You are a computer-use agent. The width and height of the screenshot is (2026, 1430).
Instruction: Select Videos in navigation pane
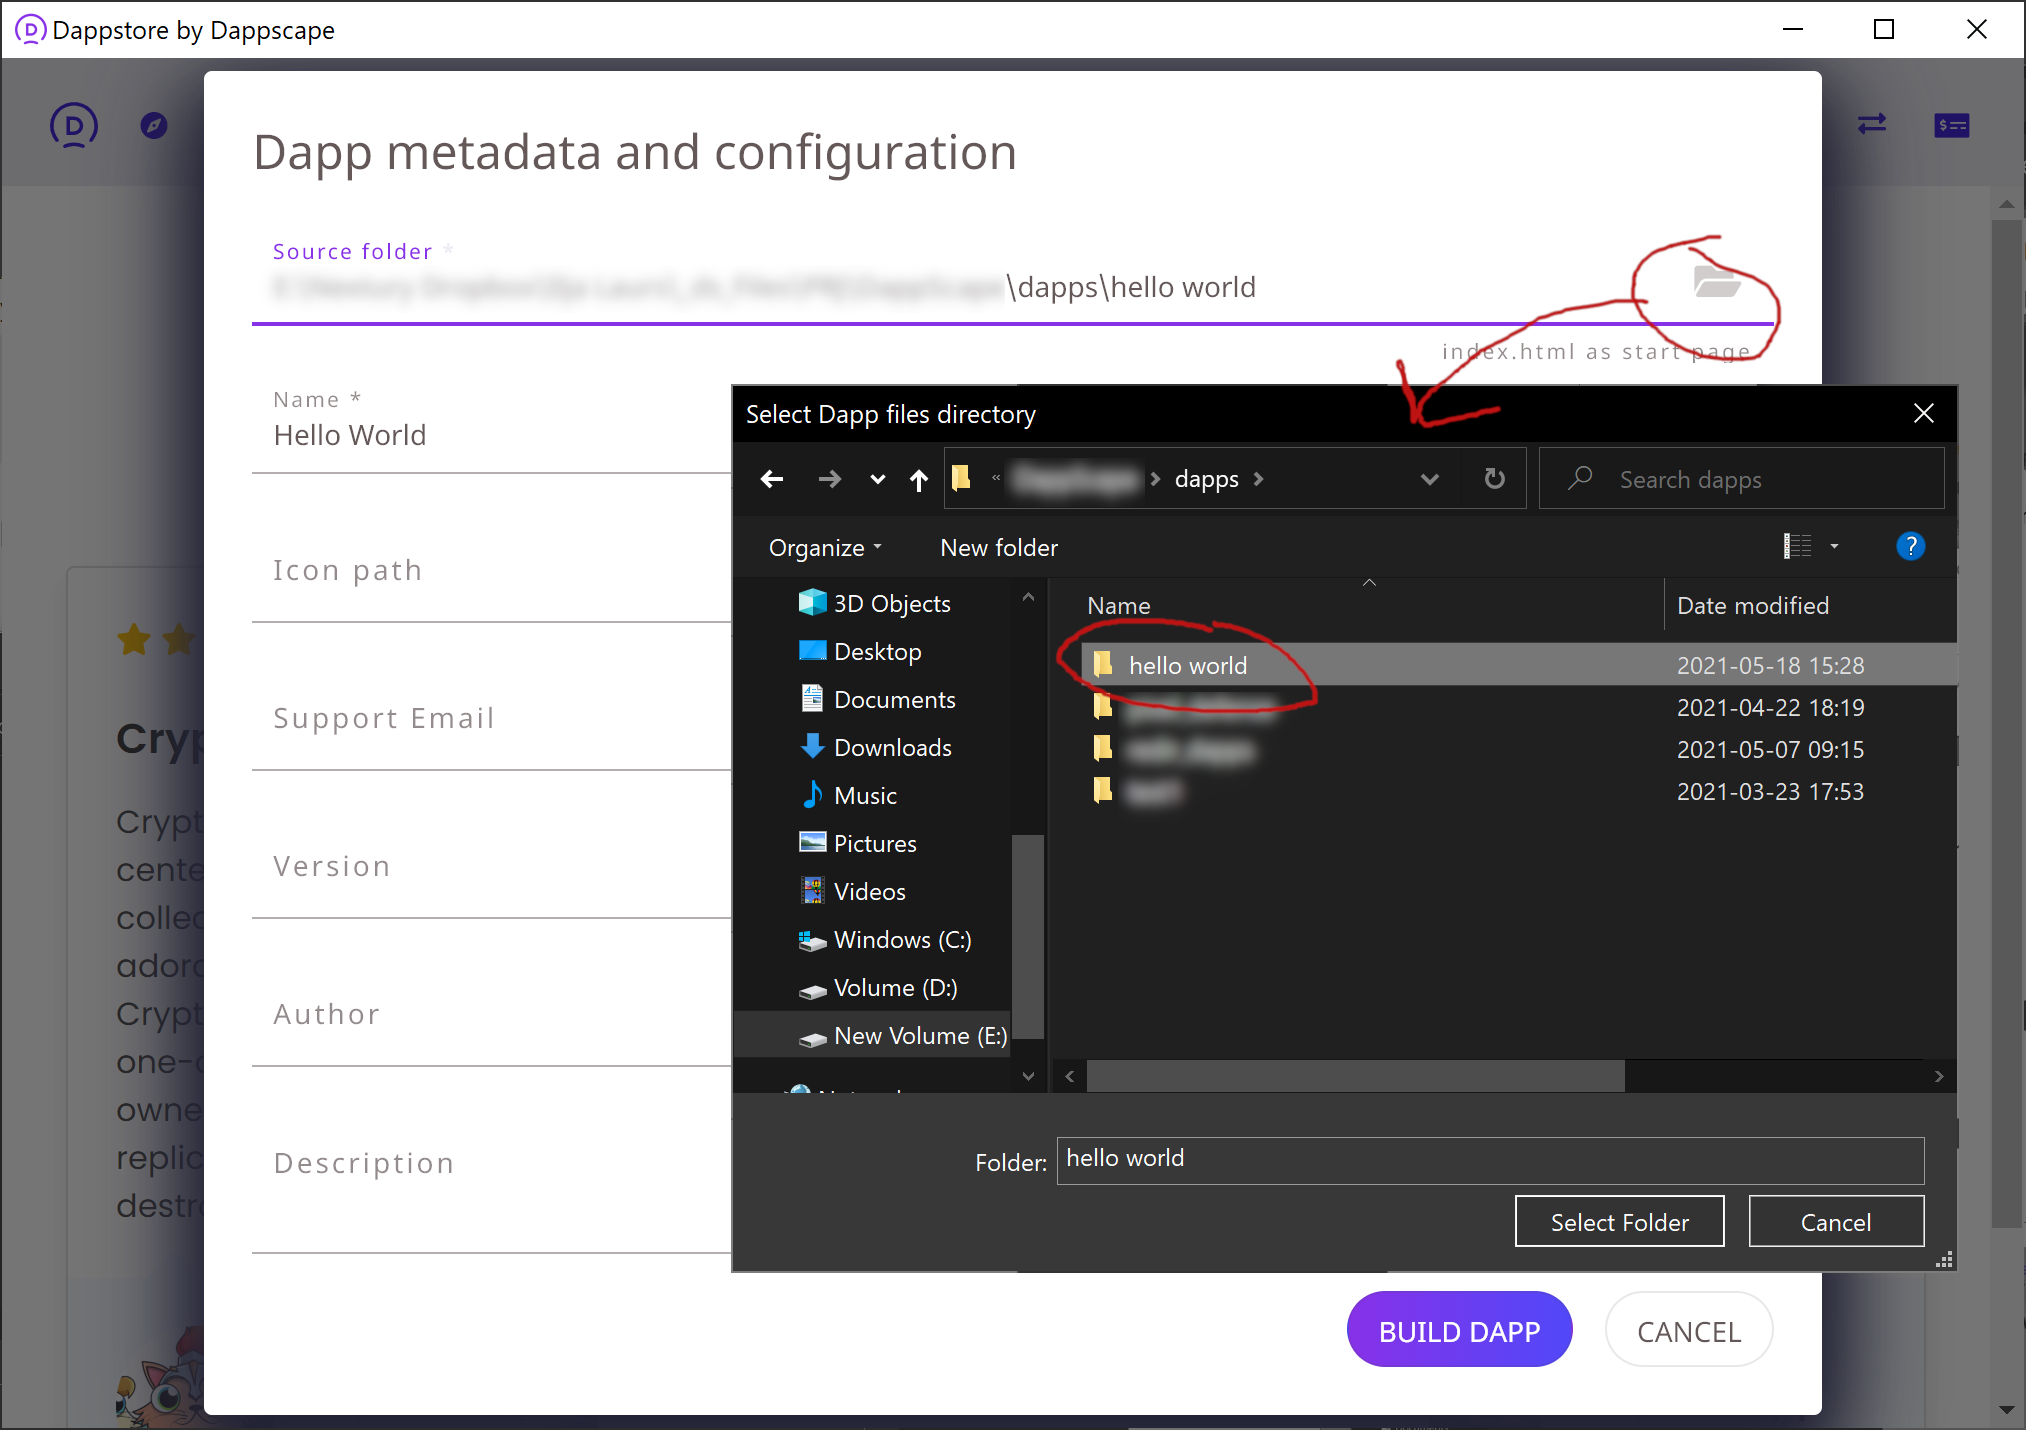[x=852, y=892]
